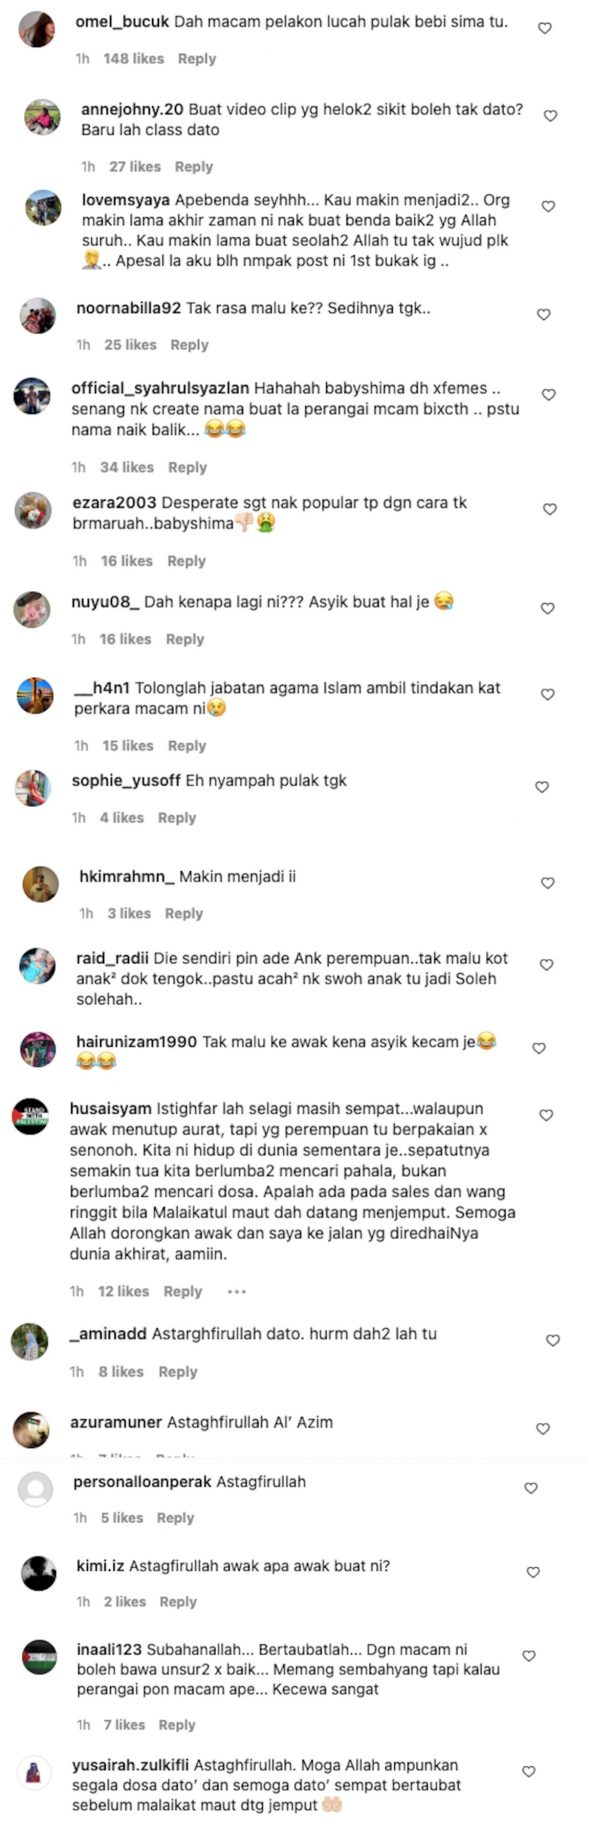The height and width of the screenshot is (1832, 590).
Task: Heart noornabilla92's comment
Action: [544, 314]
